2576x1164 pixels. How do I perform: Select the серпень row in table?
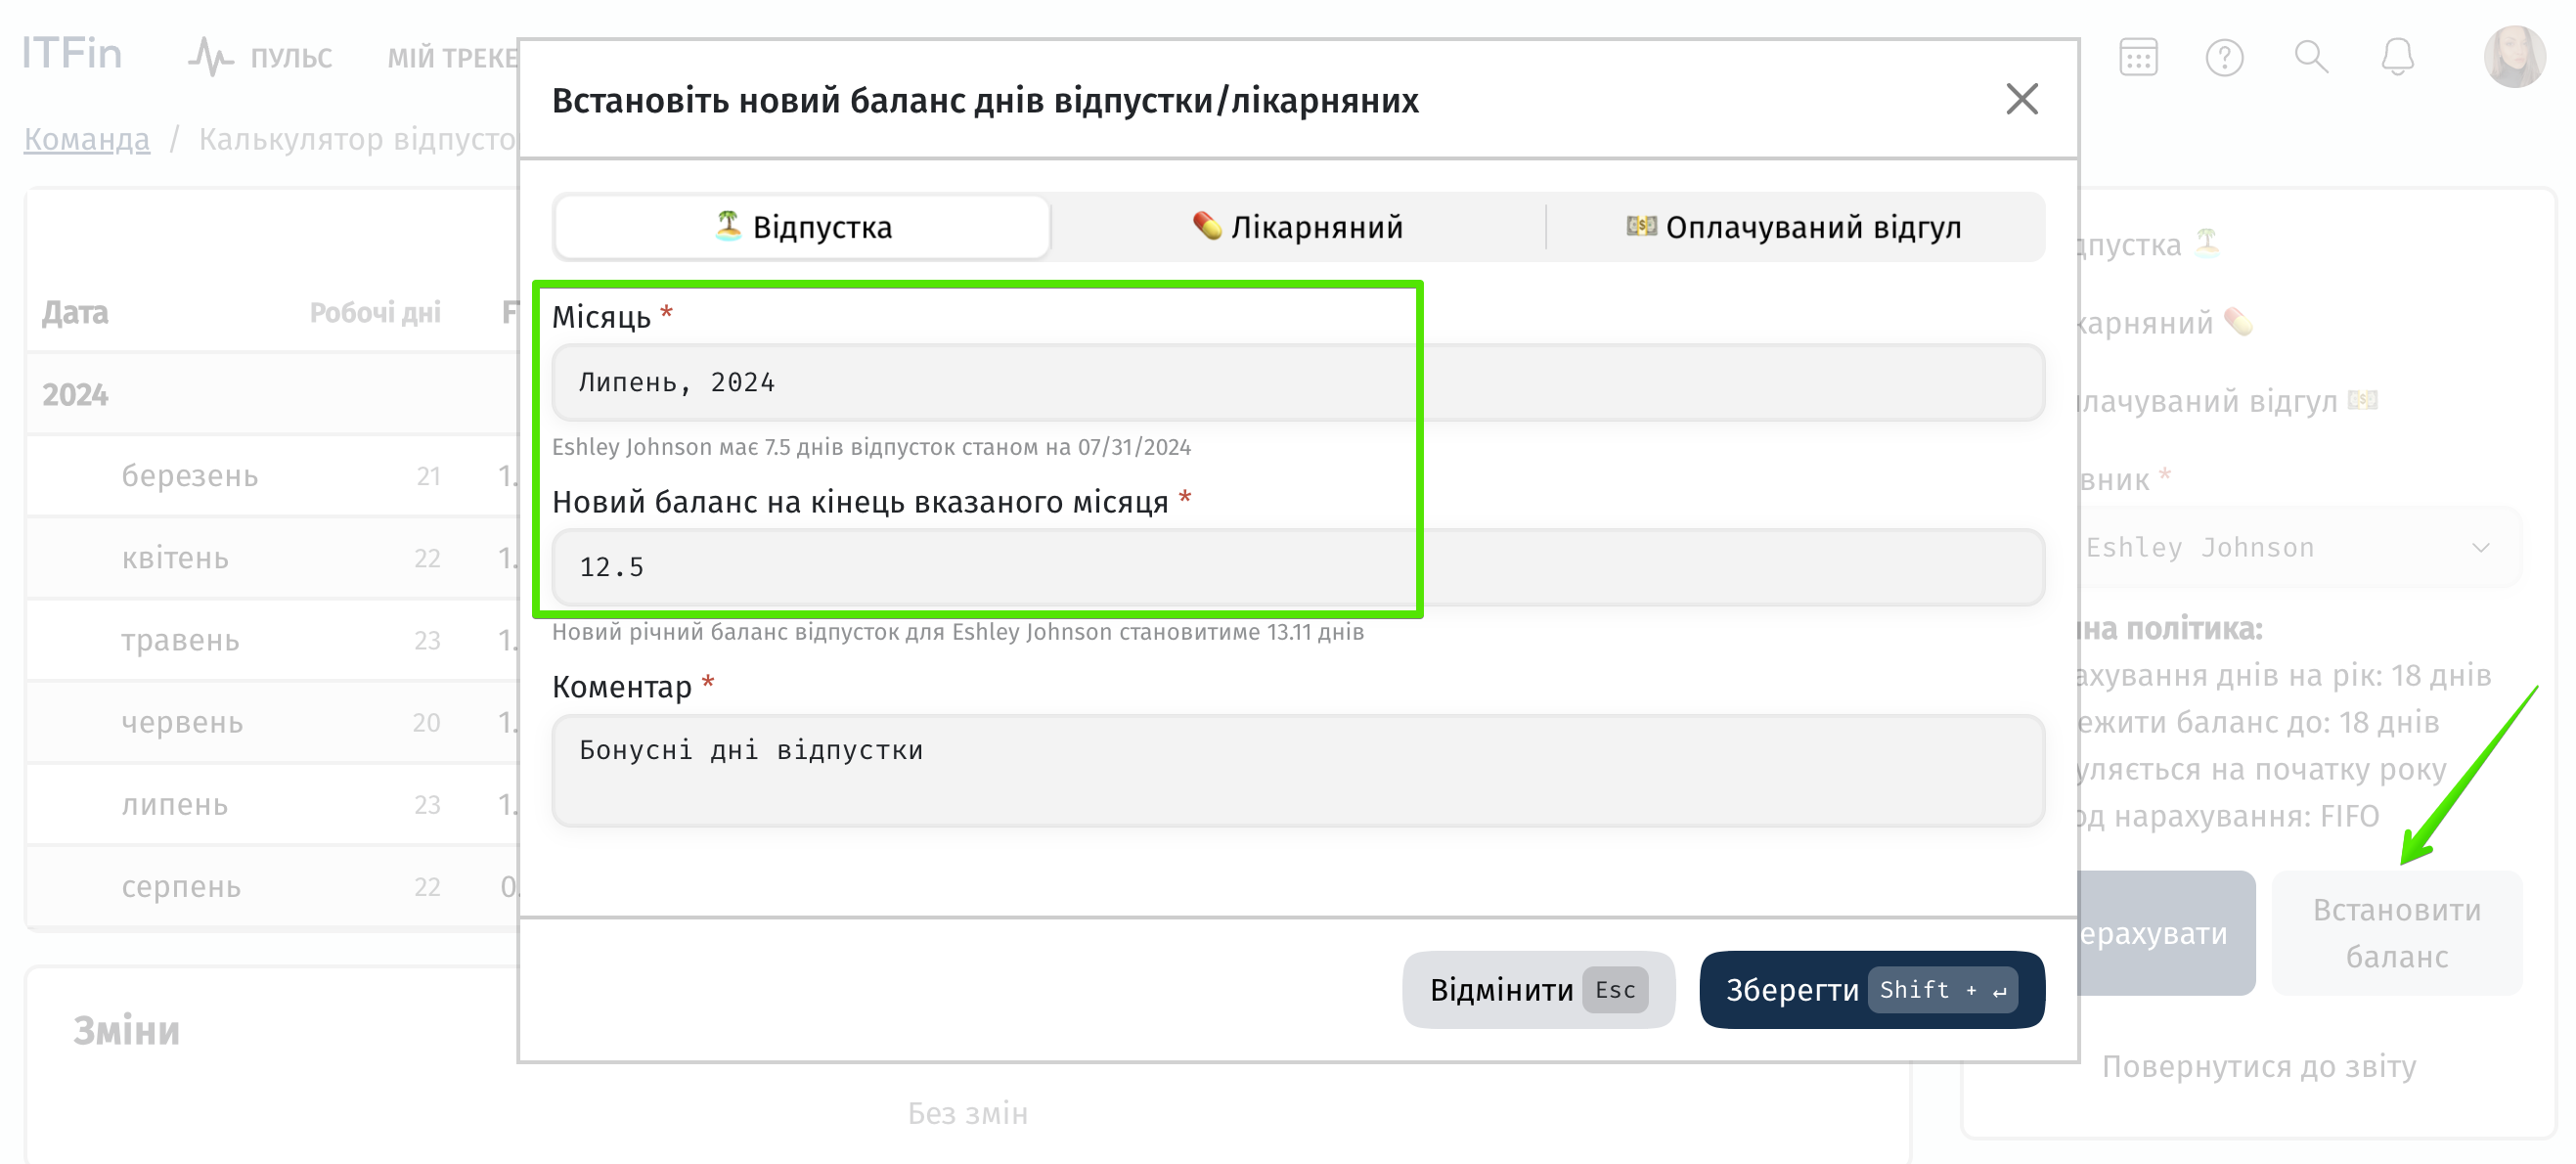pos(272,886)
